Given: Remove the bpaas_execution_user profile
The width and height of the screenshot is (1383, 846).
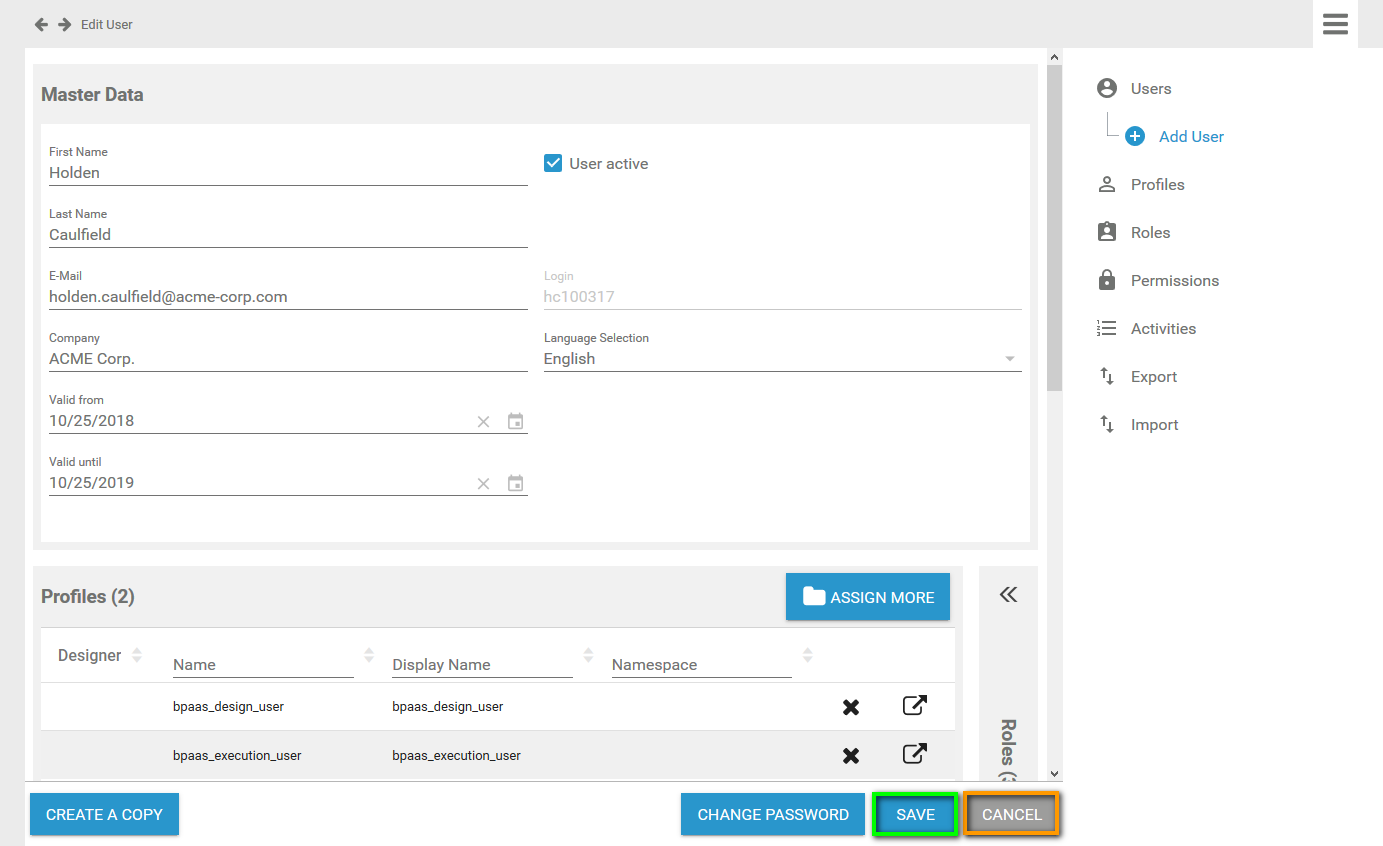Looking at the screenshot, I should click(x=851, y=756).
